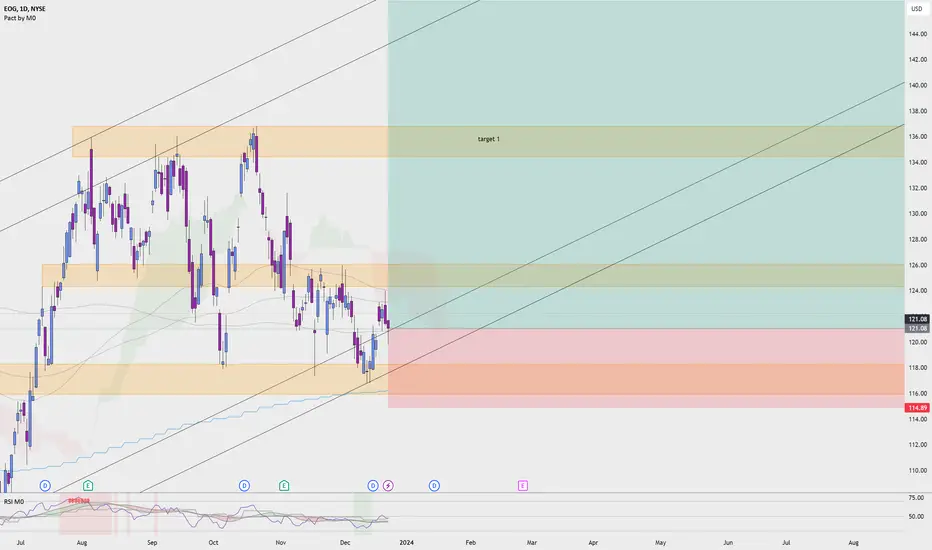The width and height of the screenshot is (932, 550).
Task: Click the dark 121.08 current price label
Action: coord(917,319)
